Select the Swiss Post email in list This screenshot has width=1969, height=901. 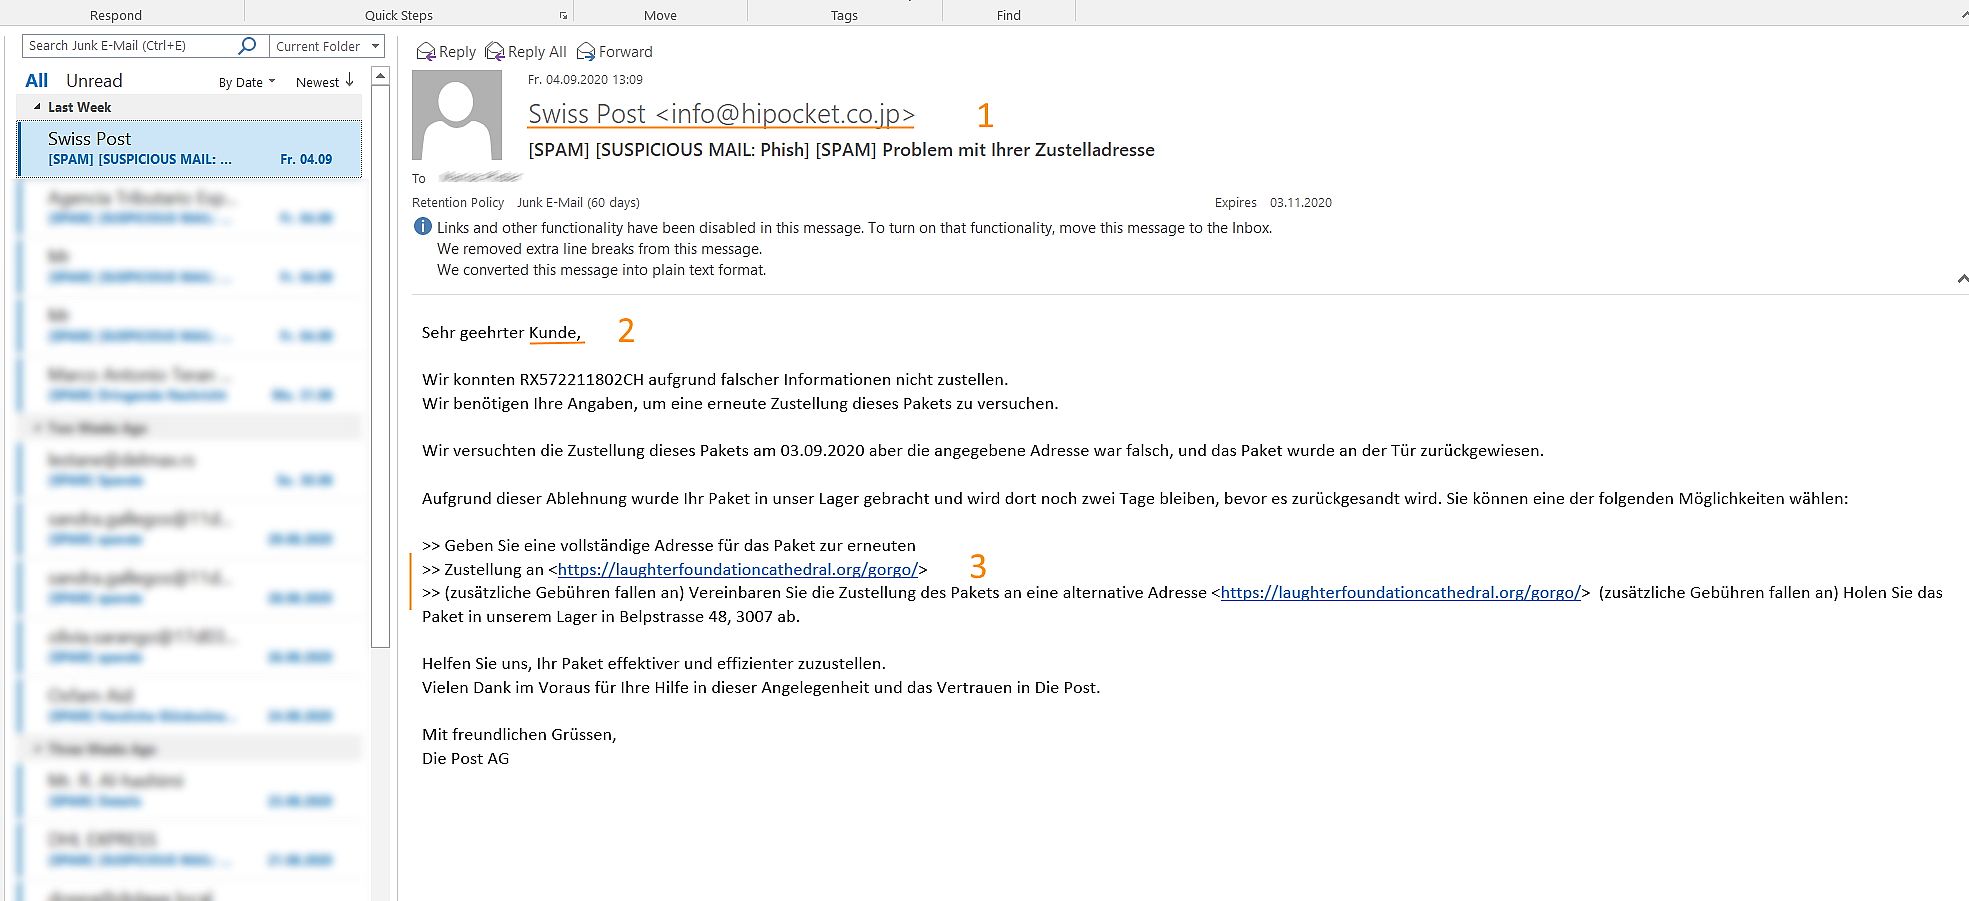coord(190,149)
